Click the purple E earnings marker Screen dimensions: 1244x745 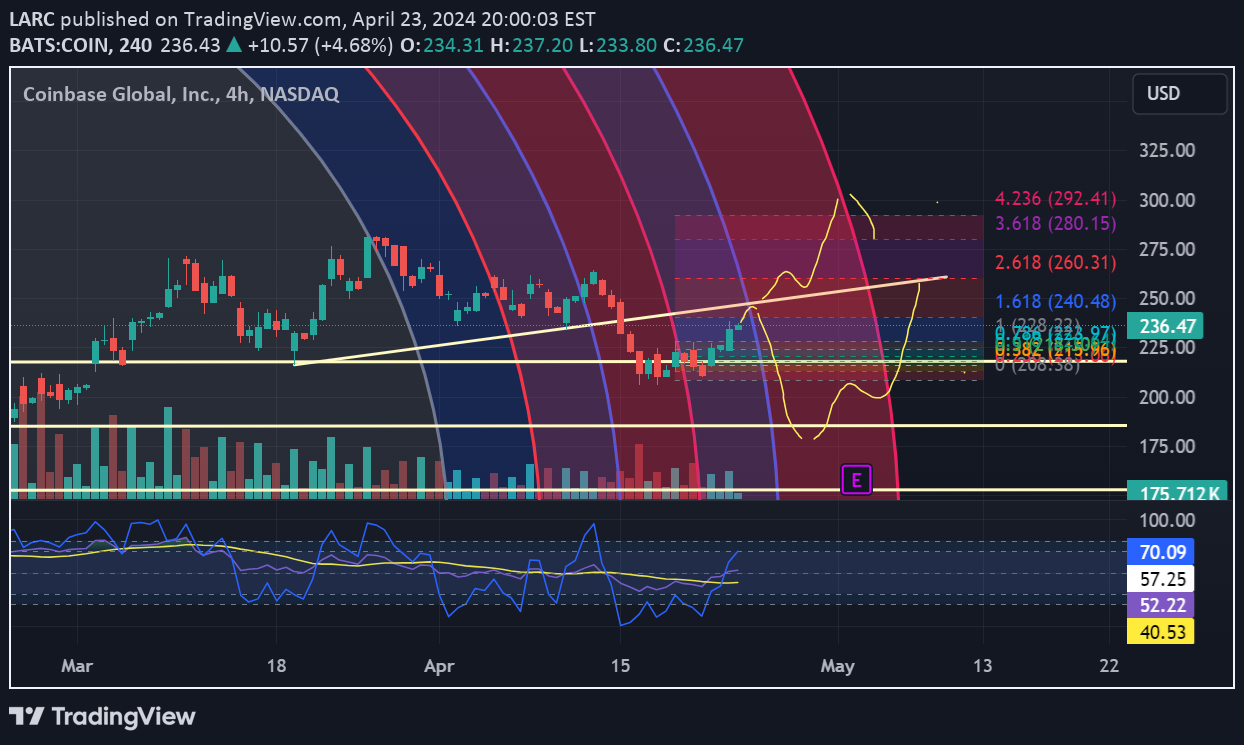click(856, 480)
